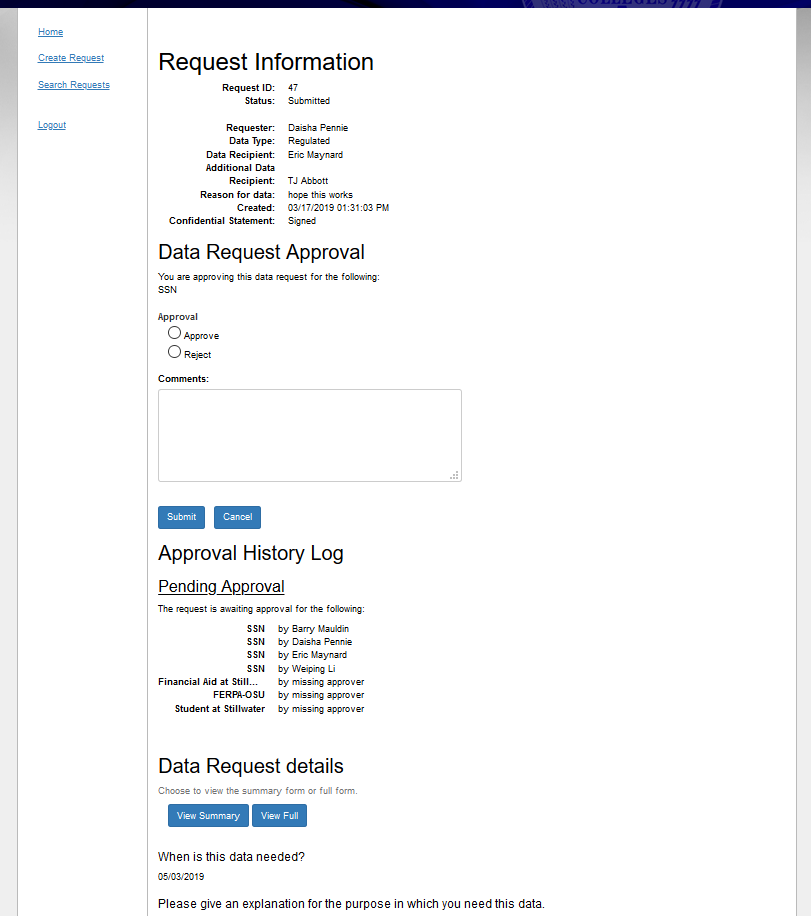Log out using the Logout link
Viewport: 811px width, 916px height.
[52, 125]
